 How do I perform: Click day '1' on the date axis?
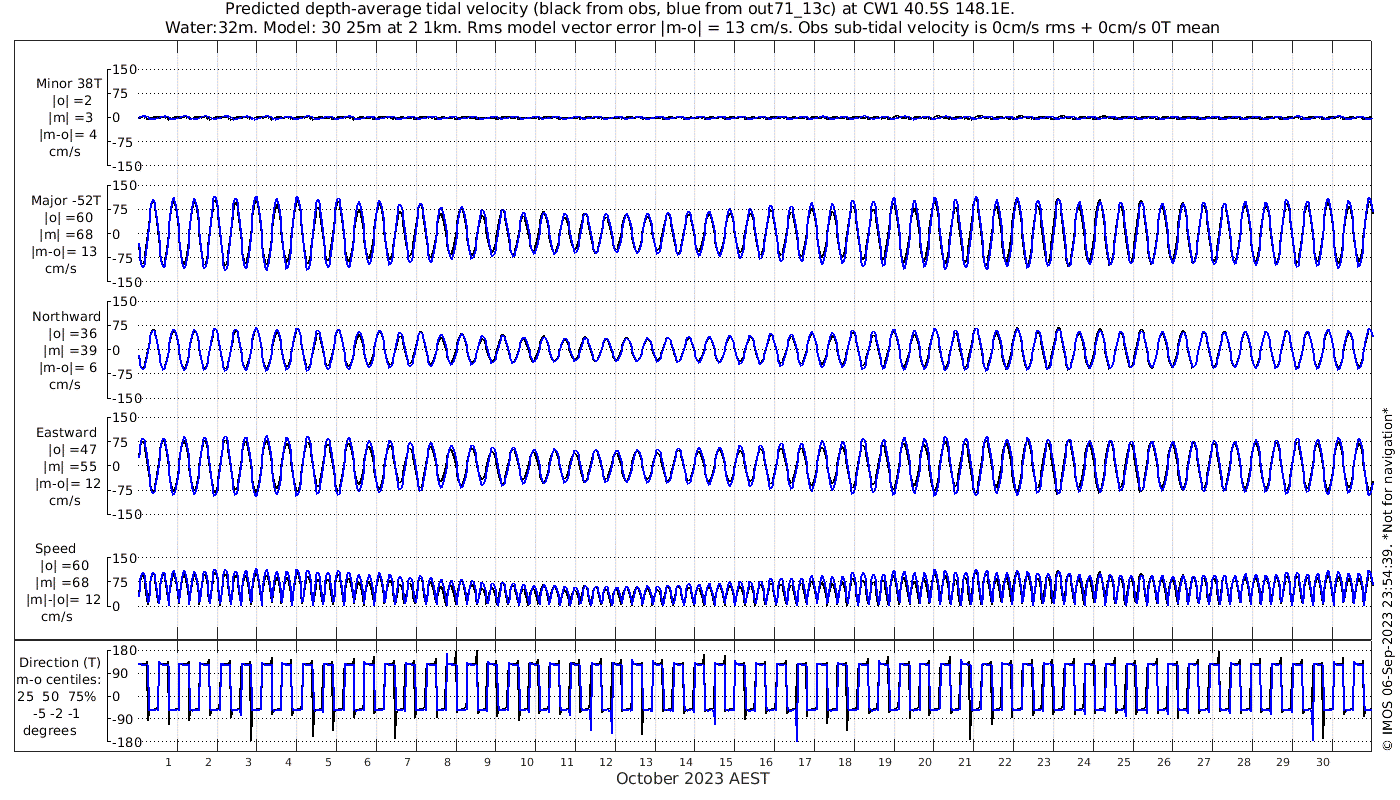[169, 762]
